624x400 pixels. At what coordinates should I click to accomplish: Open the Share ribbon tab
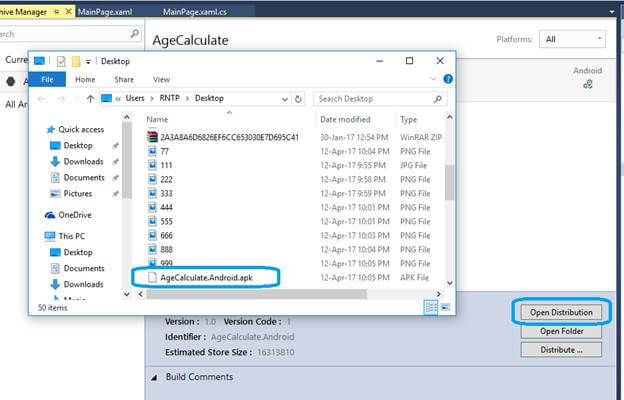pos(124,79)
